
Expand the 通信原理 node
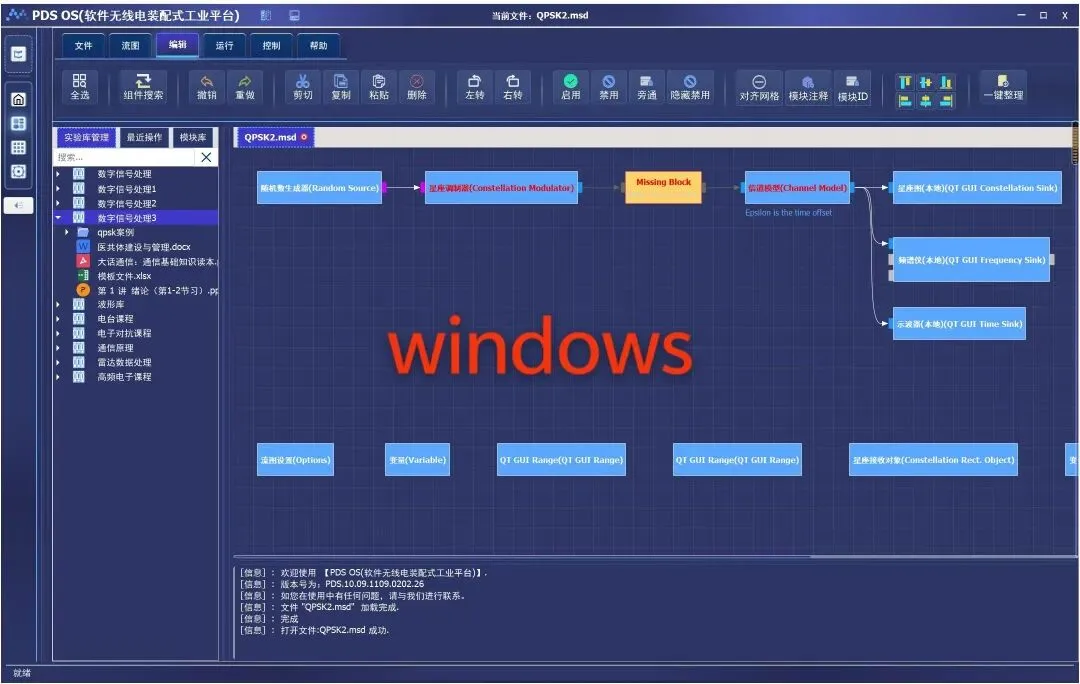58,347
